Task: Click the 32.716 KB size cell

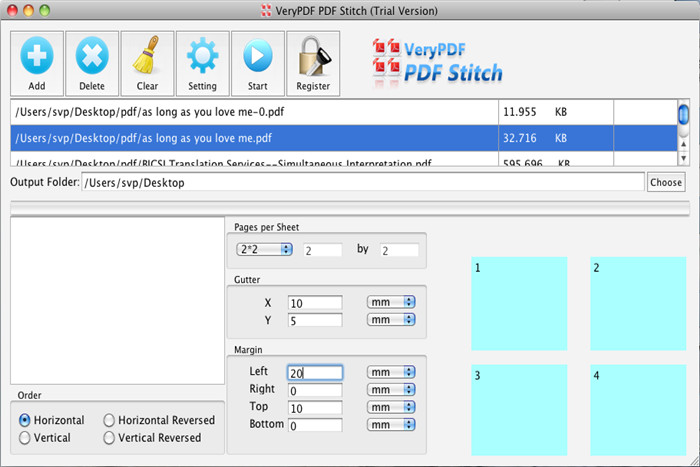Action: tap(556, 138)
